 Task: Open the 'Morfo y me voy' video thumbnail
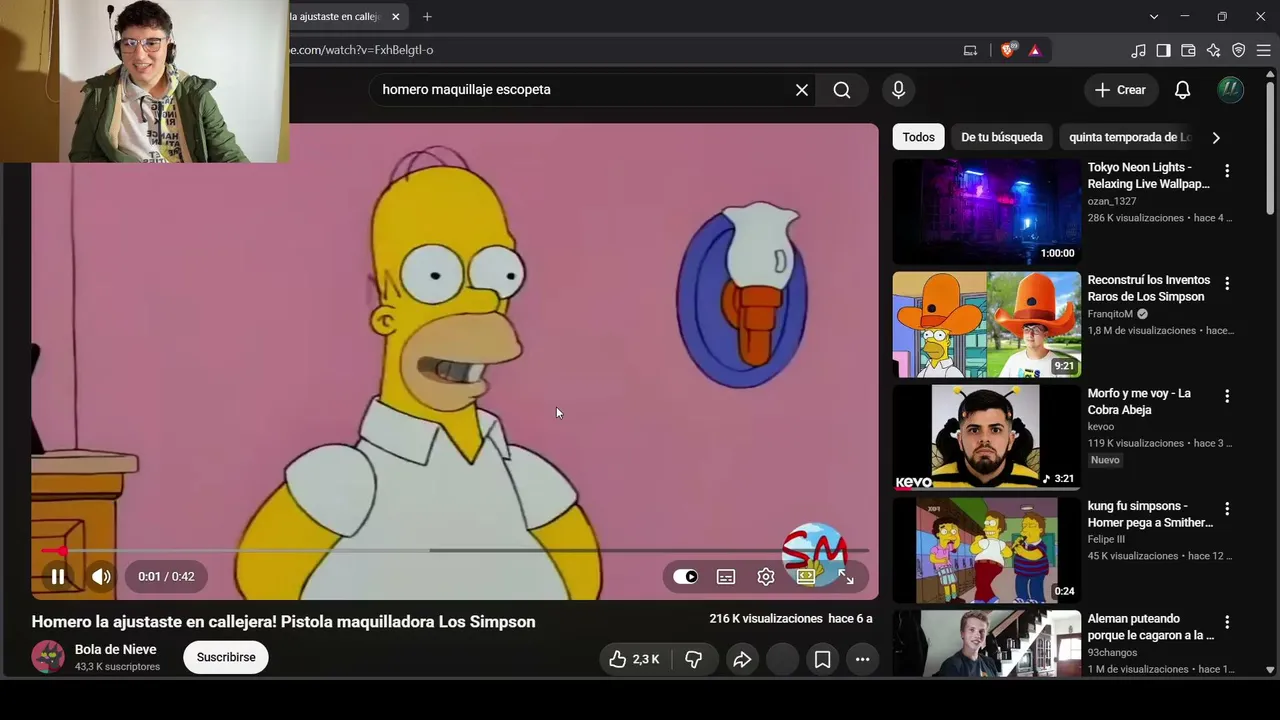[x=987, y=437]
